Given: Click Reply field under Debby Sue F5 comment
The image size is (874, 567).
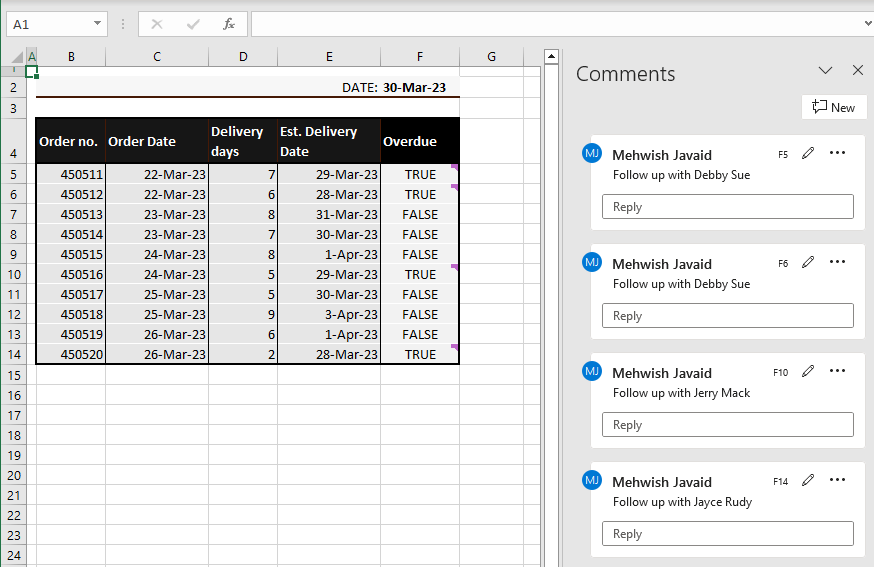Looking at the screenshot, I should (727, 207).
